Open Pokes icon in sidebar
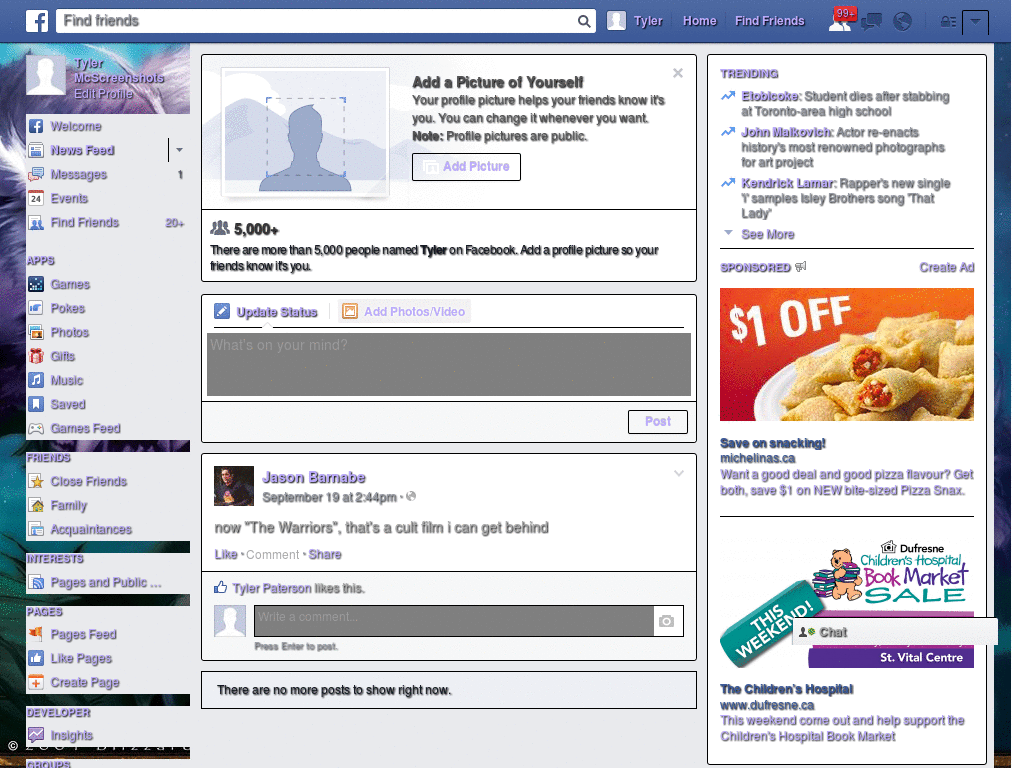This screenshot has width=1024, height=768. click(x=36, y=308)
